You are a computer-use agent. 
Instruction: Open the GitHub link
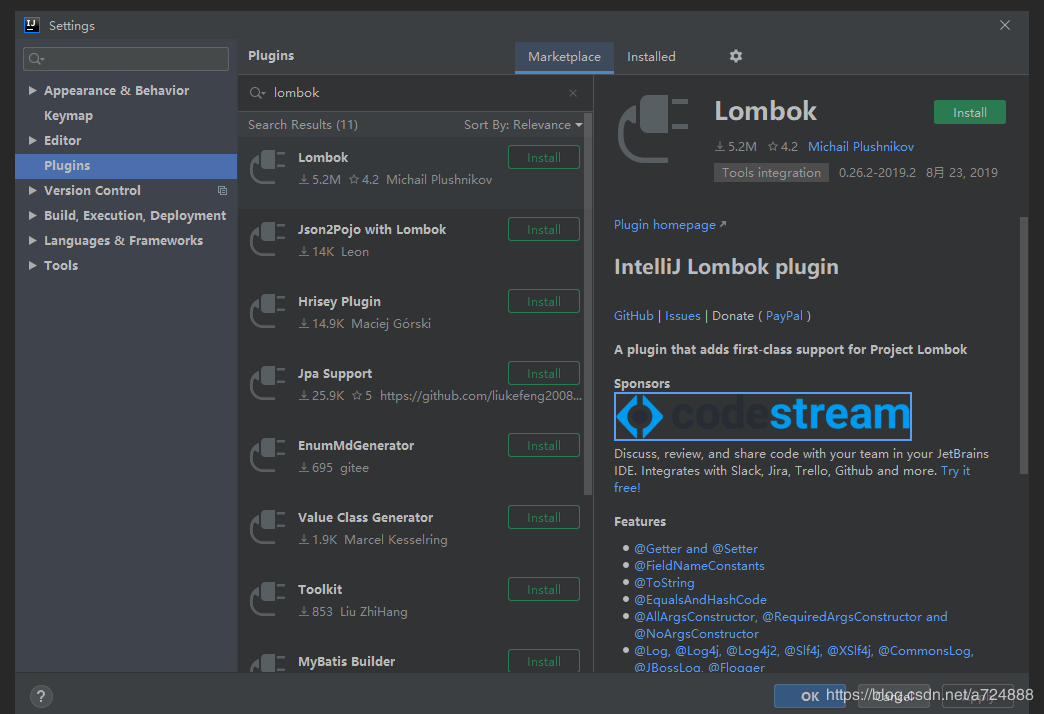633,316
